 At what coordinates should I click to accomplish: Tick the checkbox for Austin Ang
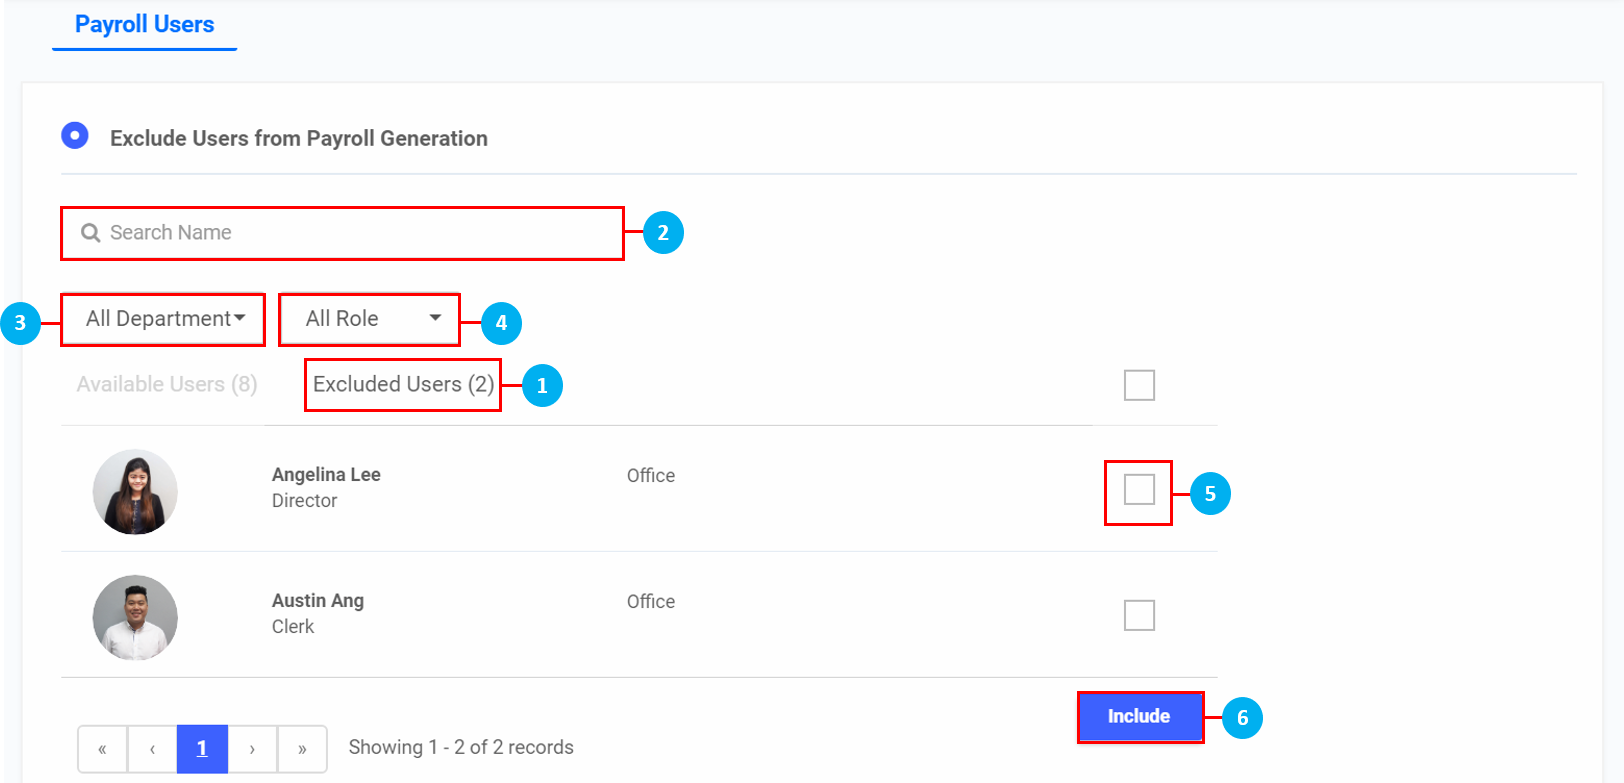[x=1139, y=615]
